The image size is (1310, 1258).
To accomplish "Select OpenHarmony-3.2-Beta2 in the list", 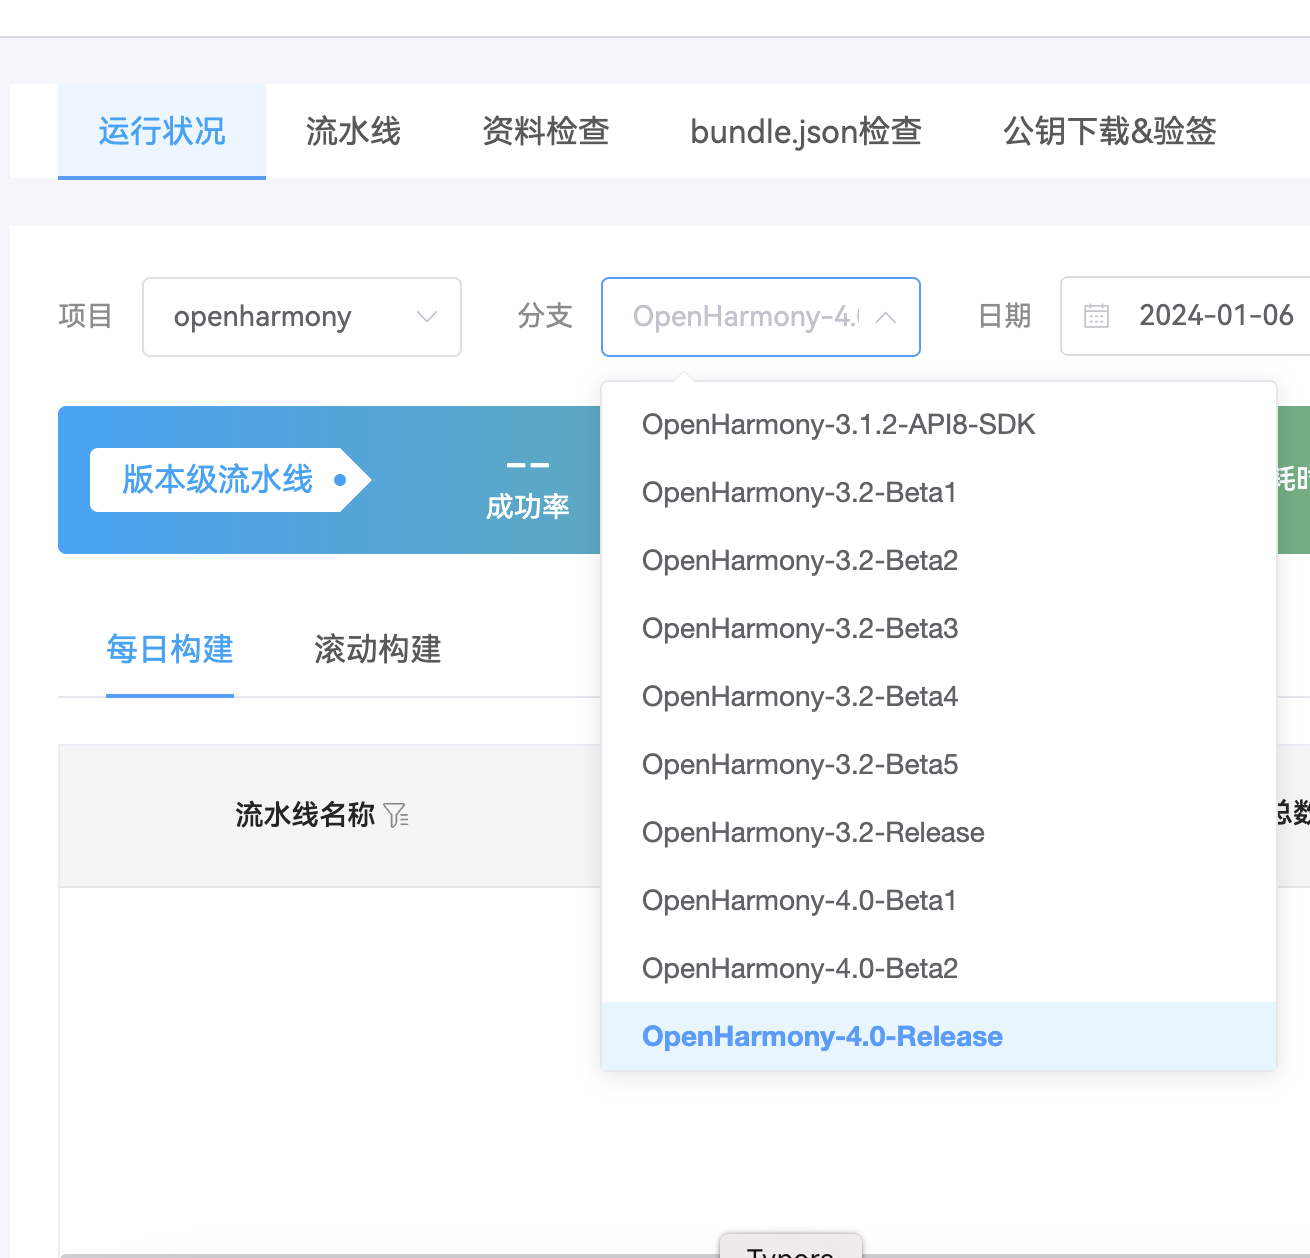I will click(939, 561).
